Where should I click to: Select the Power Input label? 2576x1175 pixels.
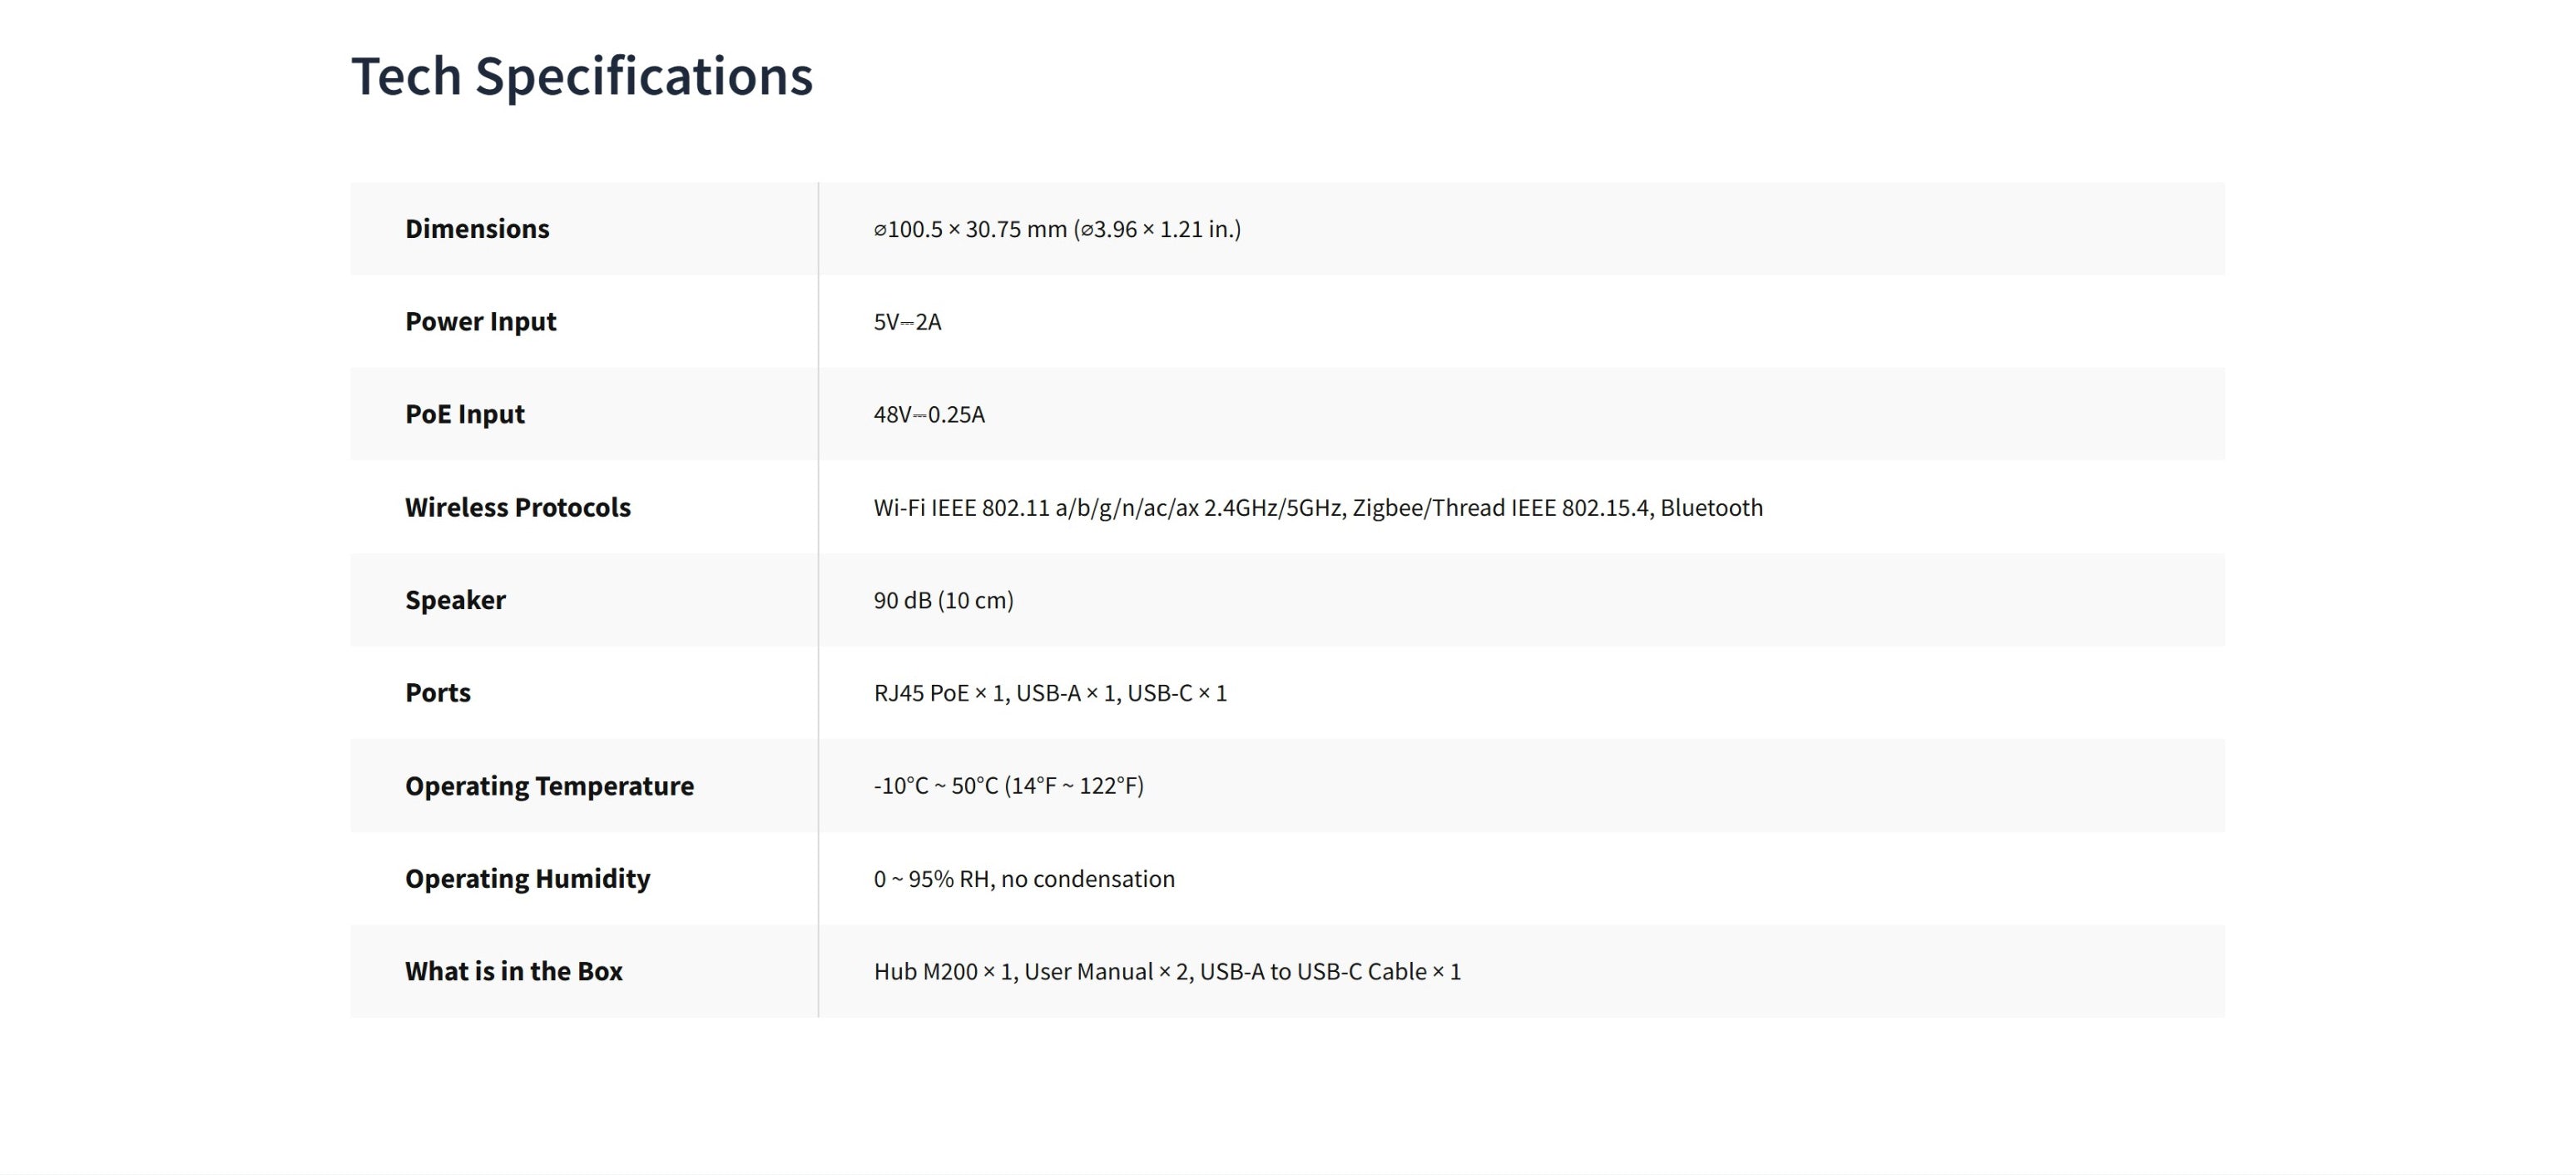coord(480,322)
